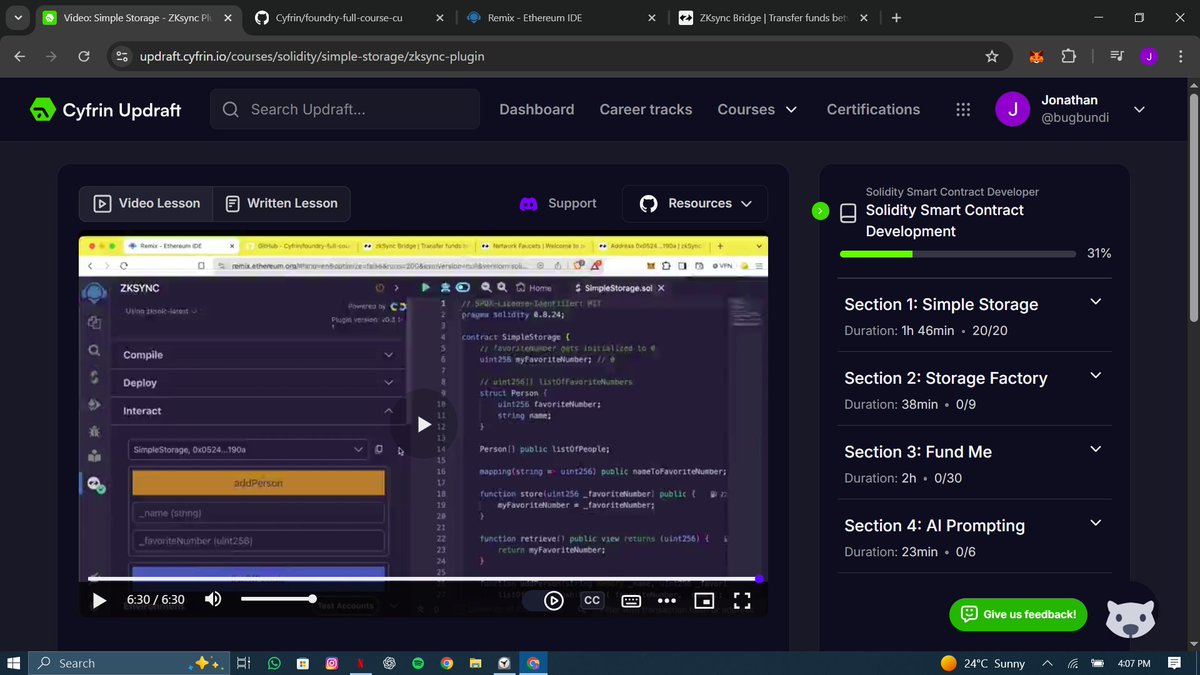
Task: Seek on the video progress bar
Action: point(424,579)
